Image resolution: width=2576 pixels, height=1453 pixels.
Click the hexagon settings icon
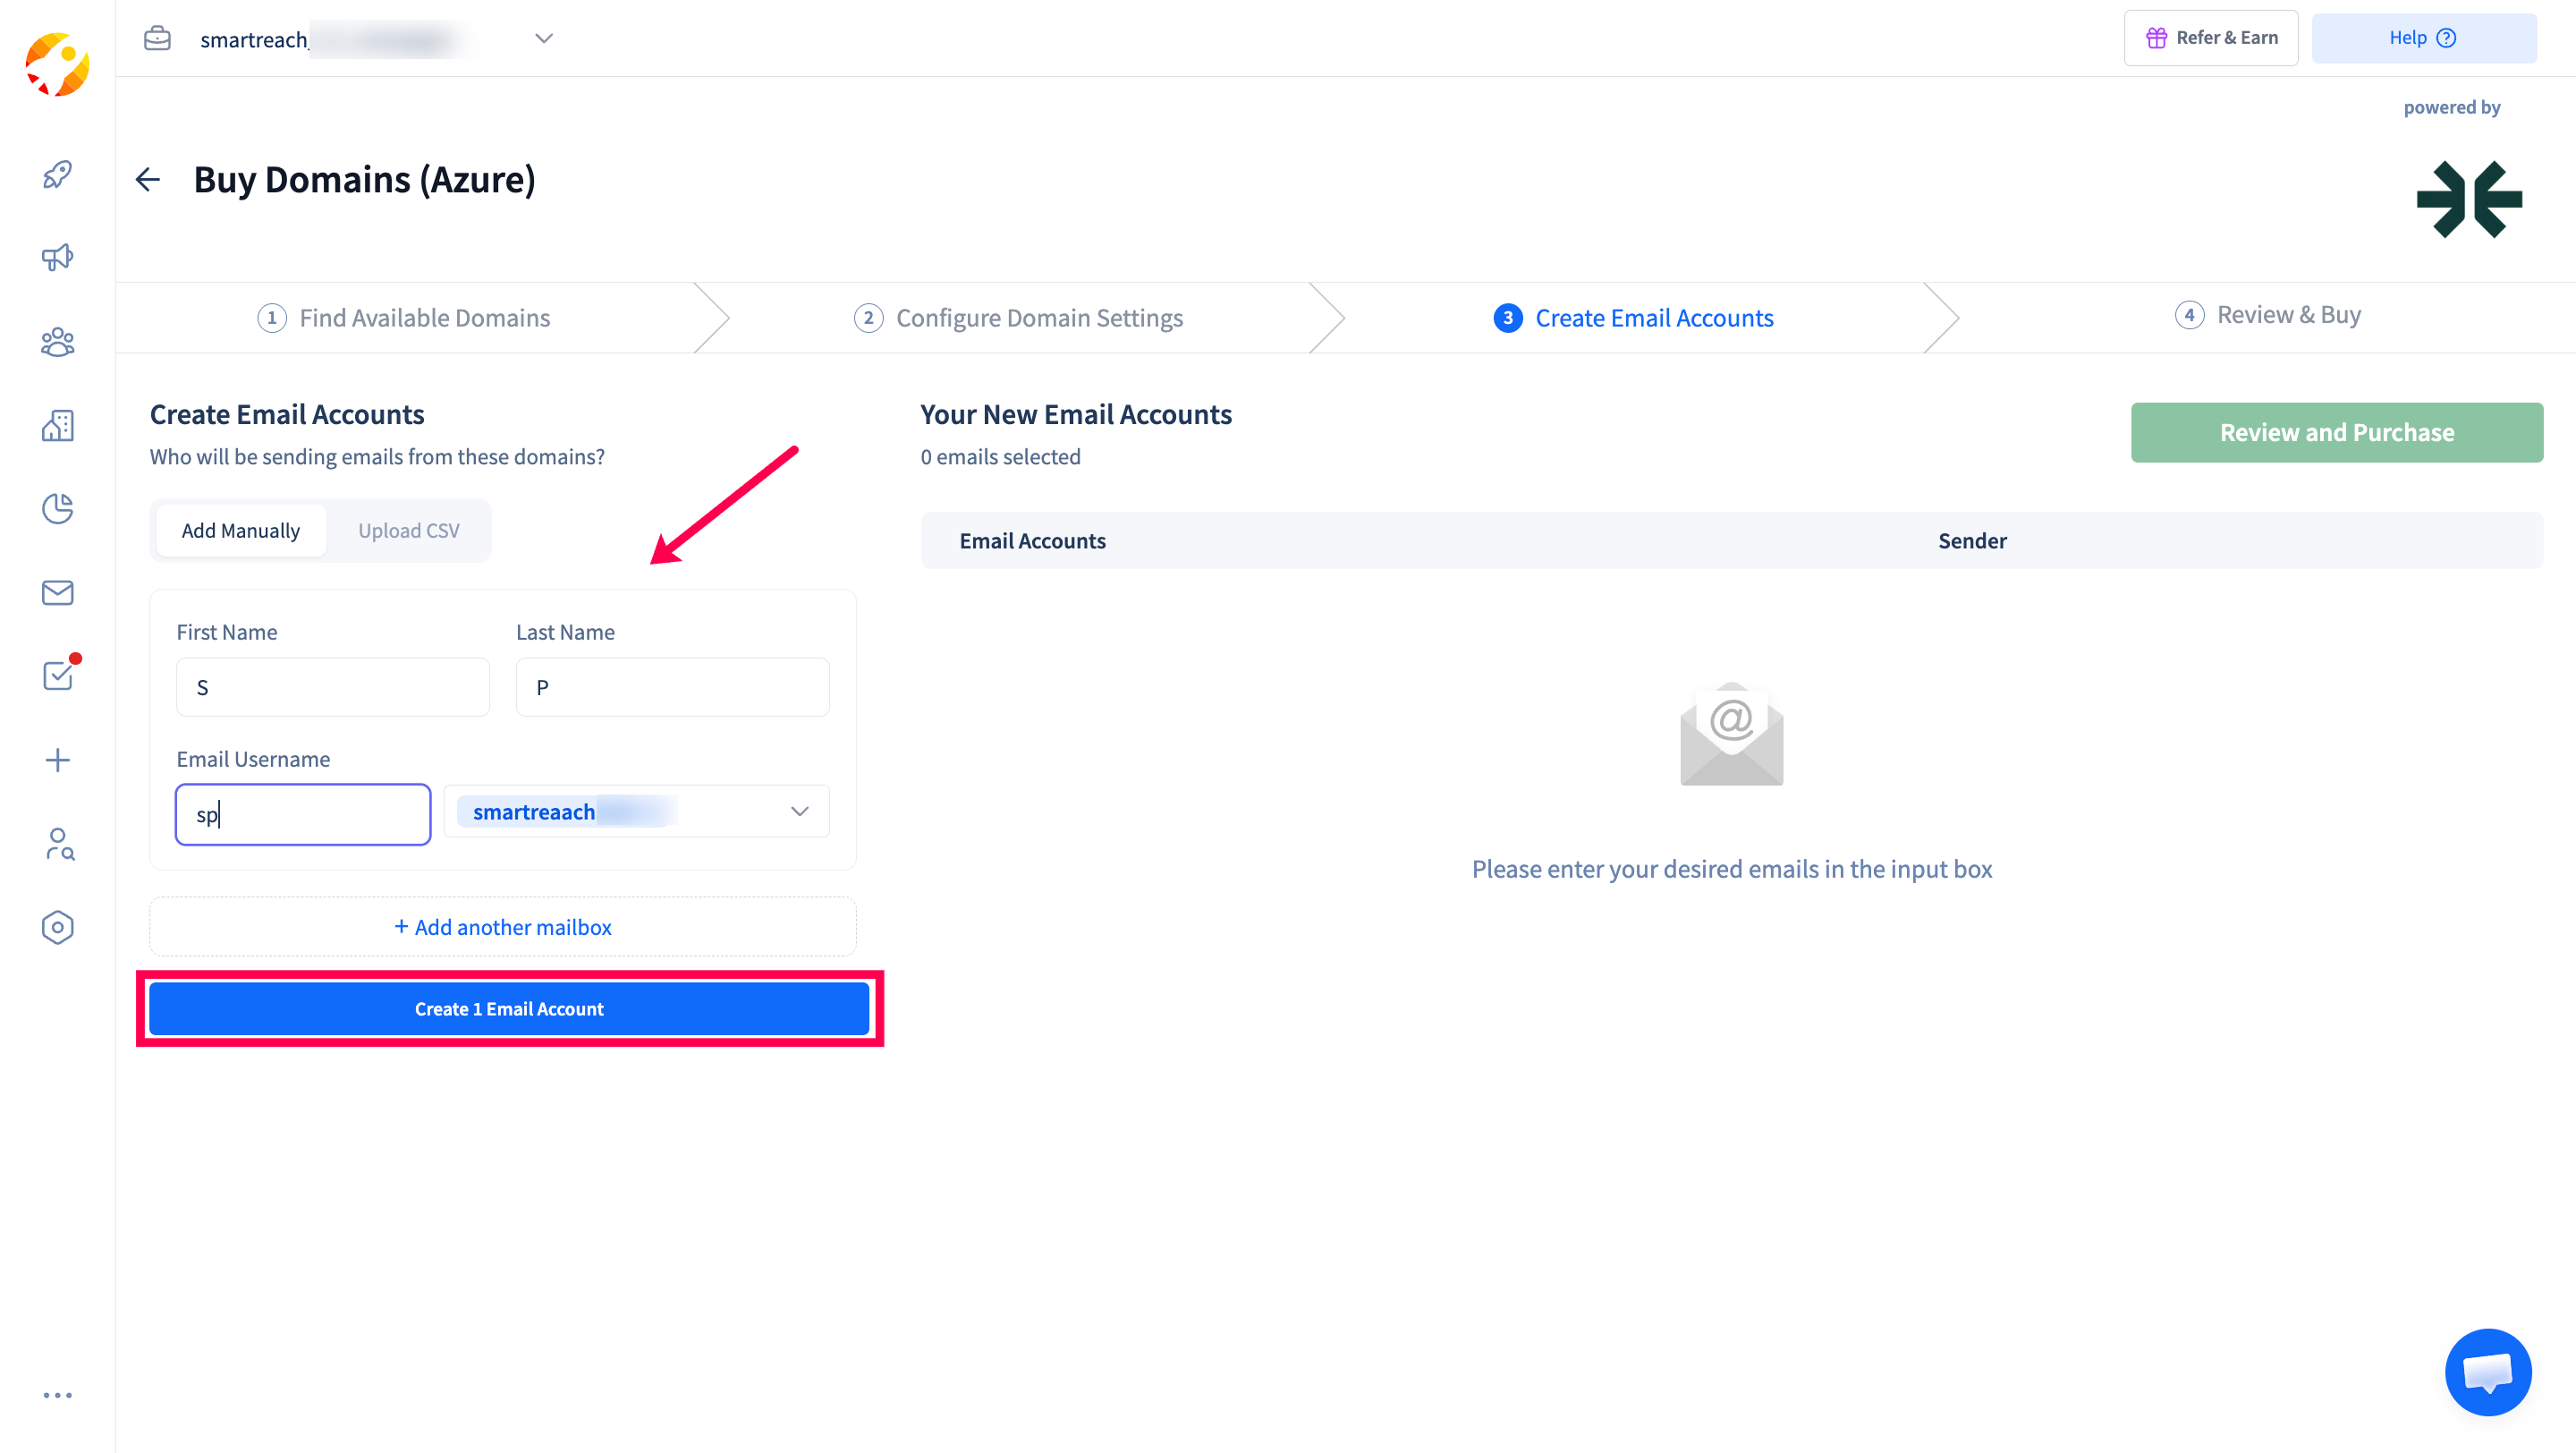click(57, 927)
